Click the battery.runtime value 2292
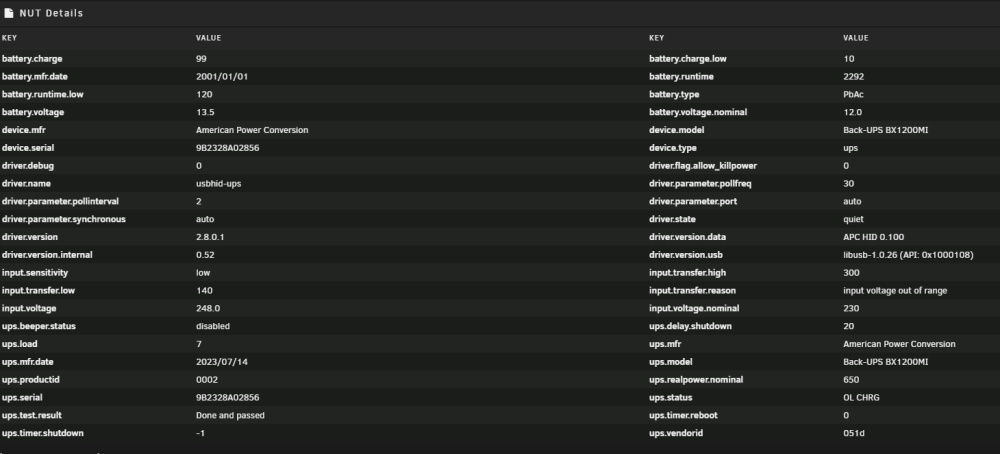This screenshot has width=1000, height=454. pos(853,77)
